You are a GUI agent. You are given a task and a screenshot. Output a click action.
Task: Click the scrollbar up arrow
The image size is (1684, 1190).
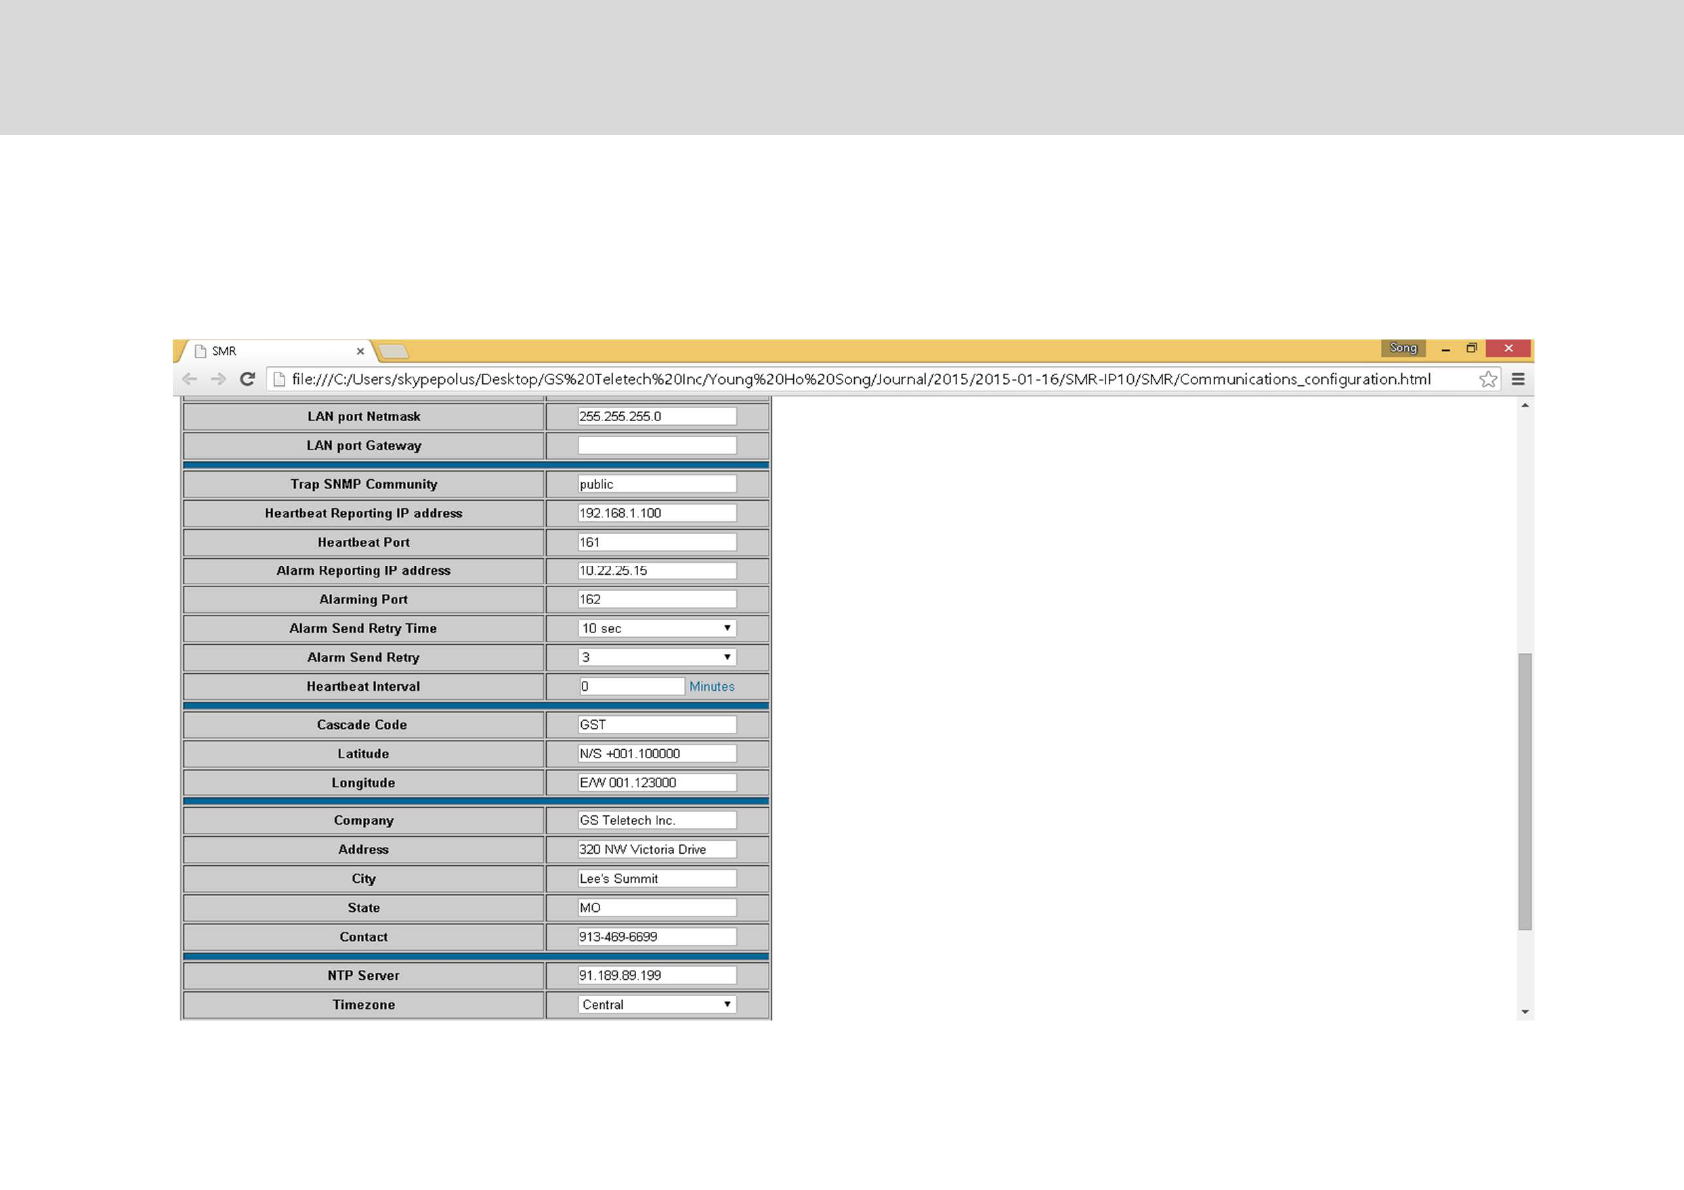[1525, 405]
